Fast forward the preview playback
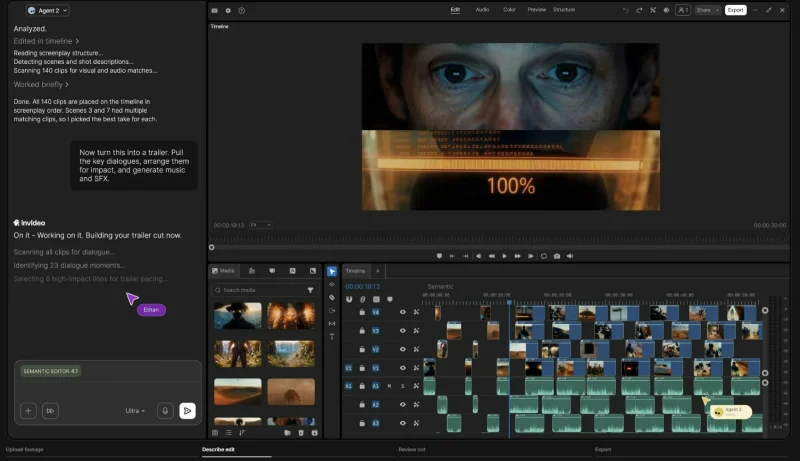800x461 pixels. coord(517,256)
